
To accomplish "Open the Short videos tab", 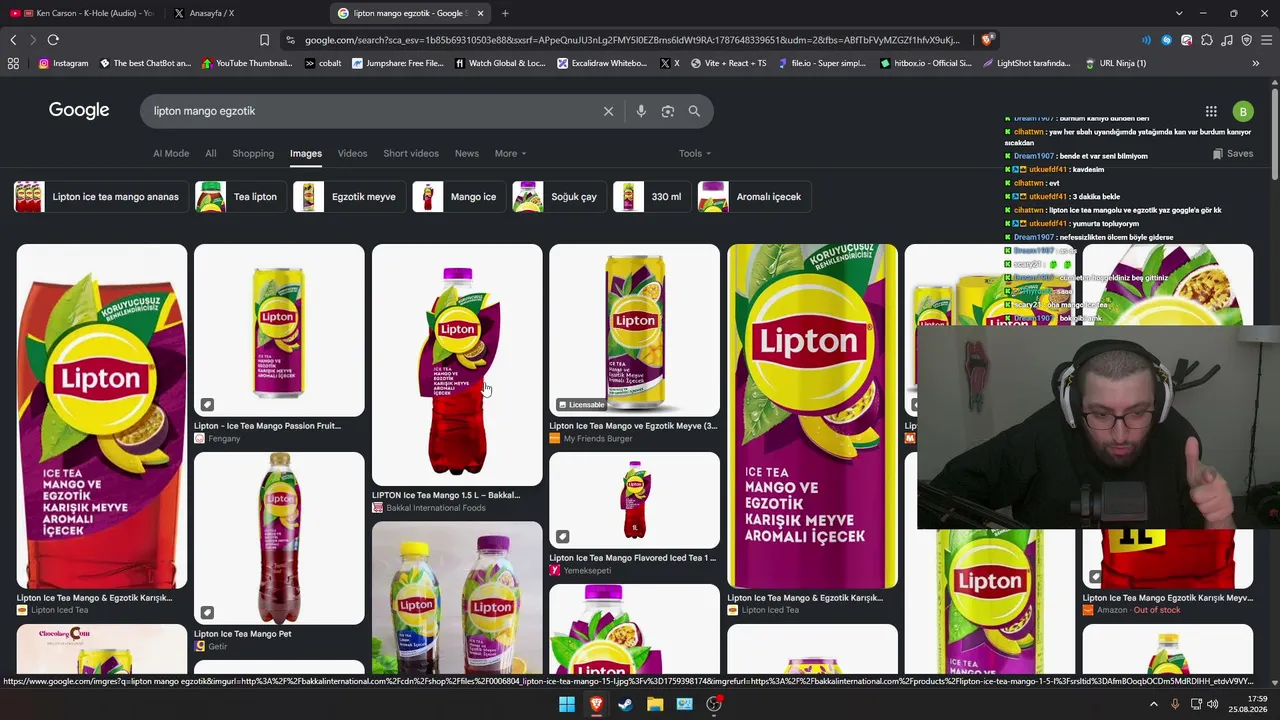I will 411,153.
